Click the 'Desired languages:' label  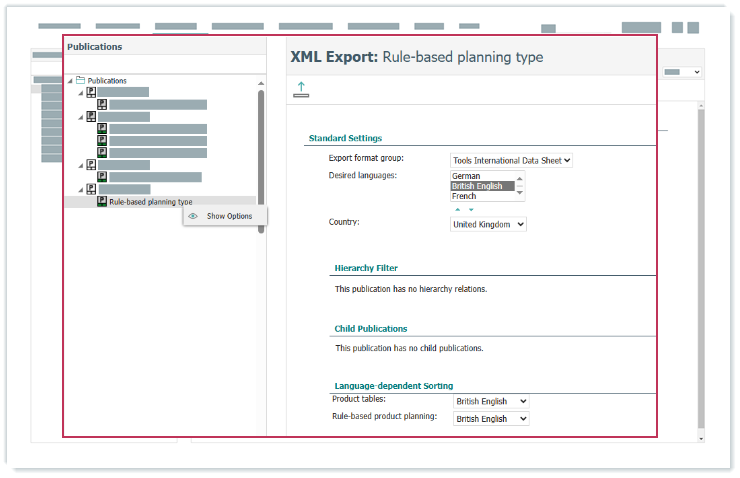[x=362, y=176]
